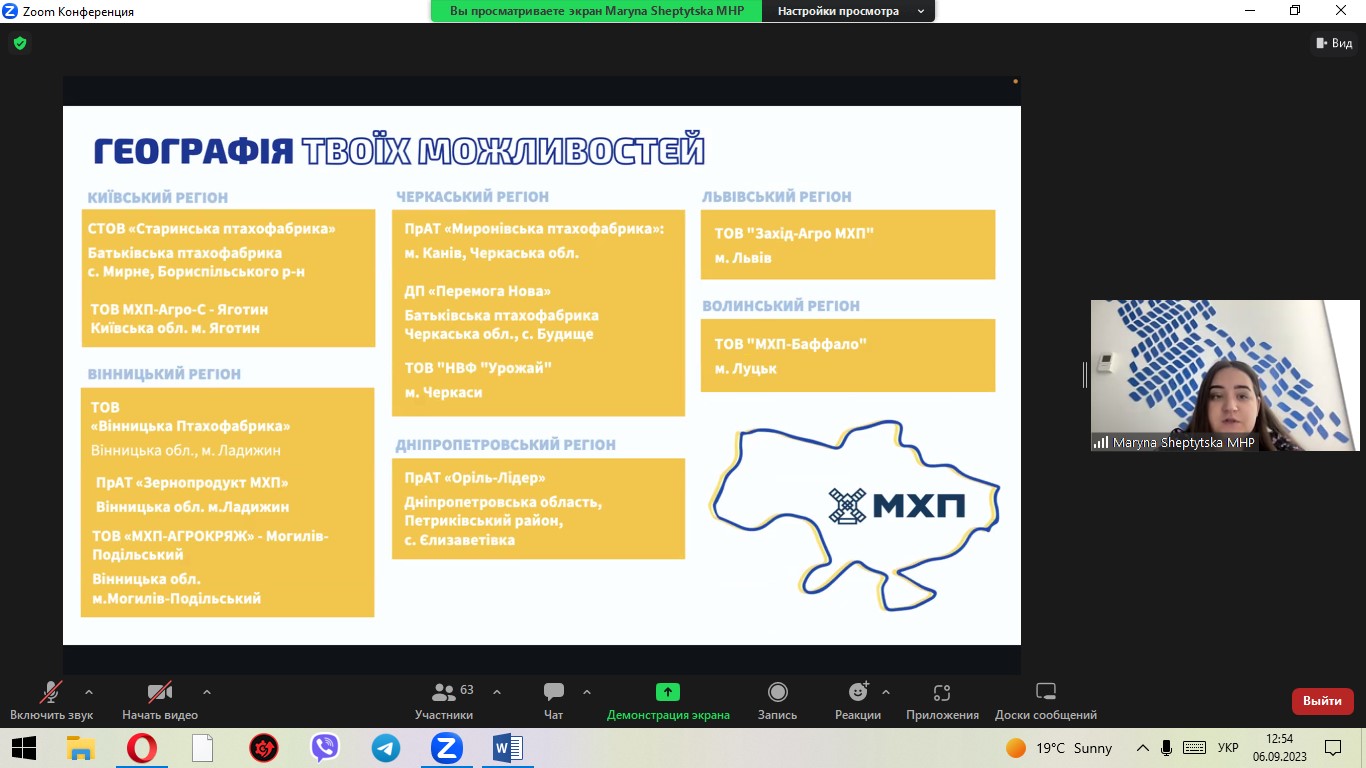
Task: Click the м. Львів city text
Action: pyautogui.click(x=743, y=258)
